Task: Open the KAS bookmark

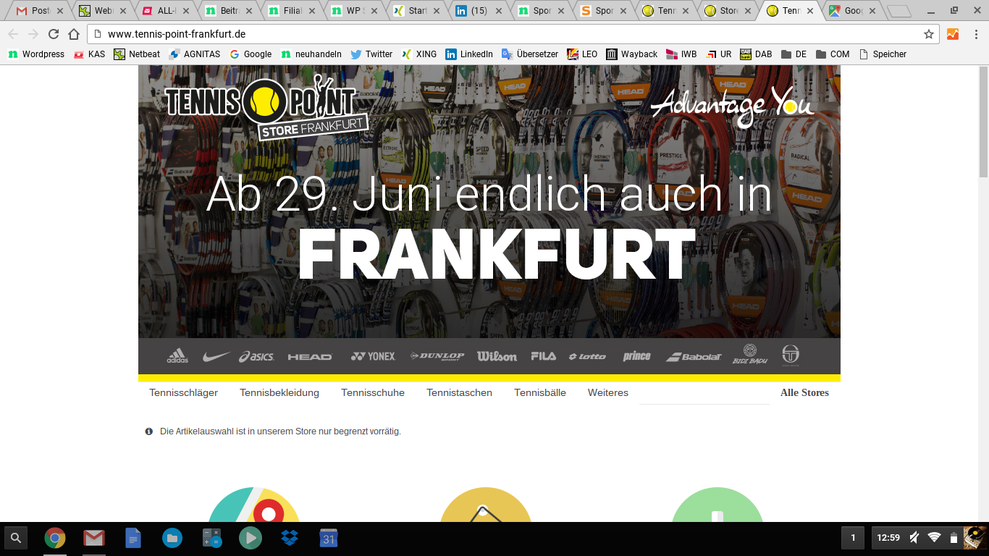Action: coord(90,54)
